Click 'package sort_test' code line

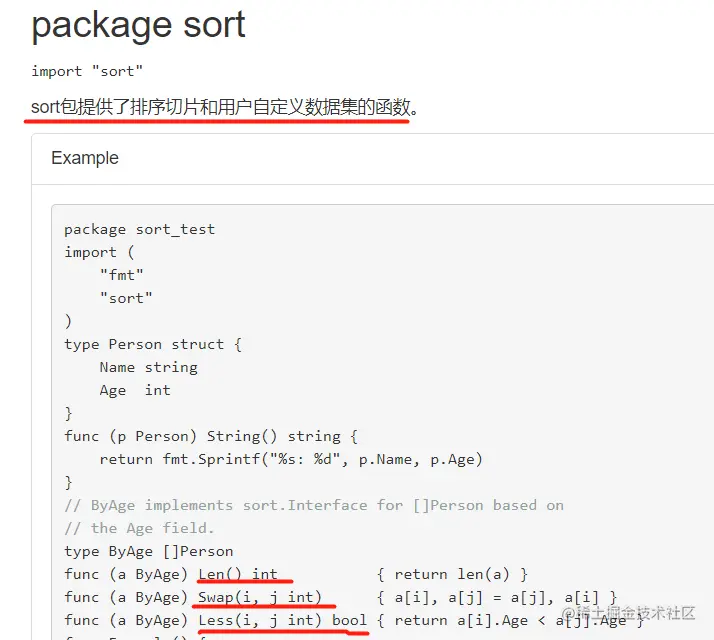[139, 230]
